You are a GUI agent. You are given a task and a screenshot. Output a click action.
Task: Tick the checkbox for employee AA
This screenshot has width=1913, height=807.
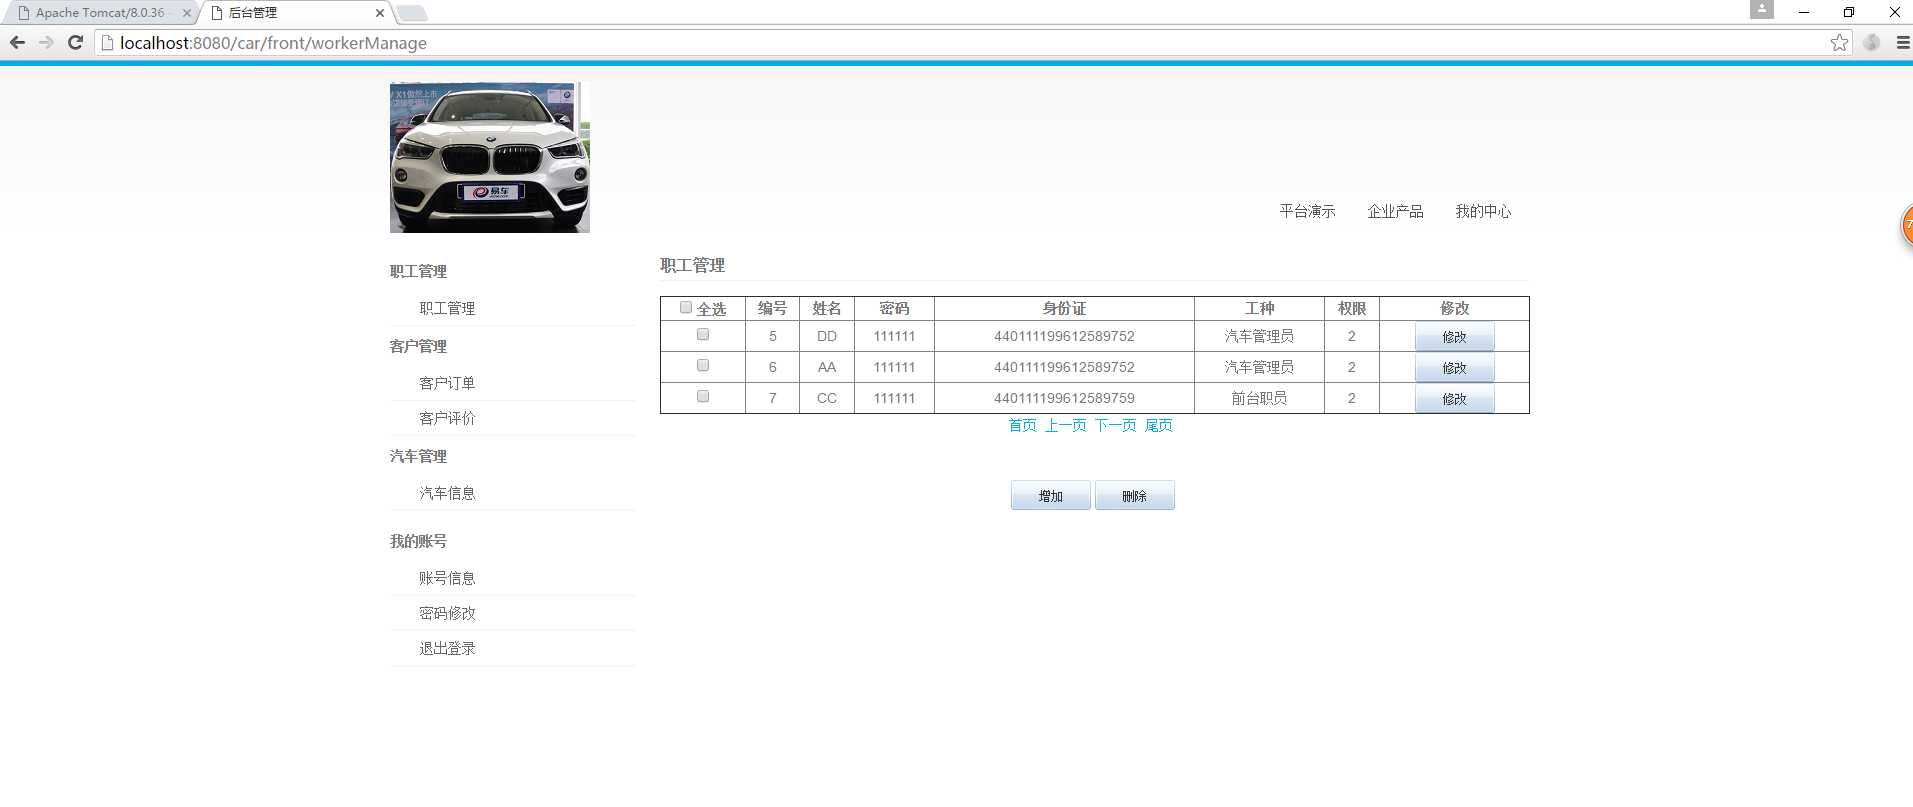(703, 366)
